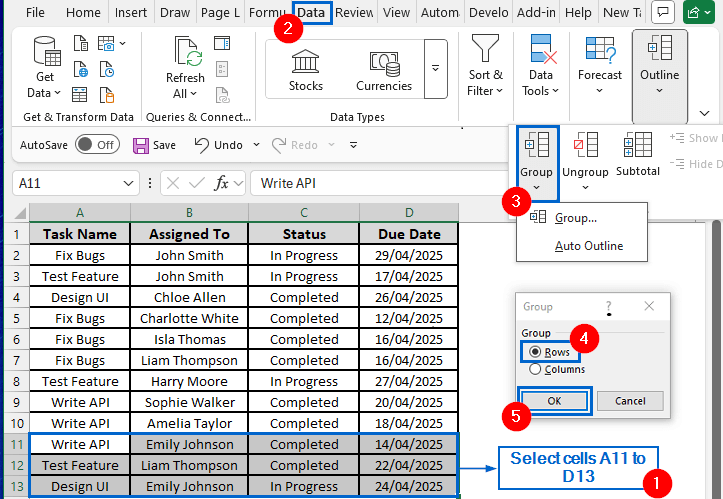Select column header D
Screen dimensions: 723x499
pos(409,213)
